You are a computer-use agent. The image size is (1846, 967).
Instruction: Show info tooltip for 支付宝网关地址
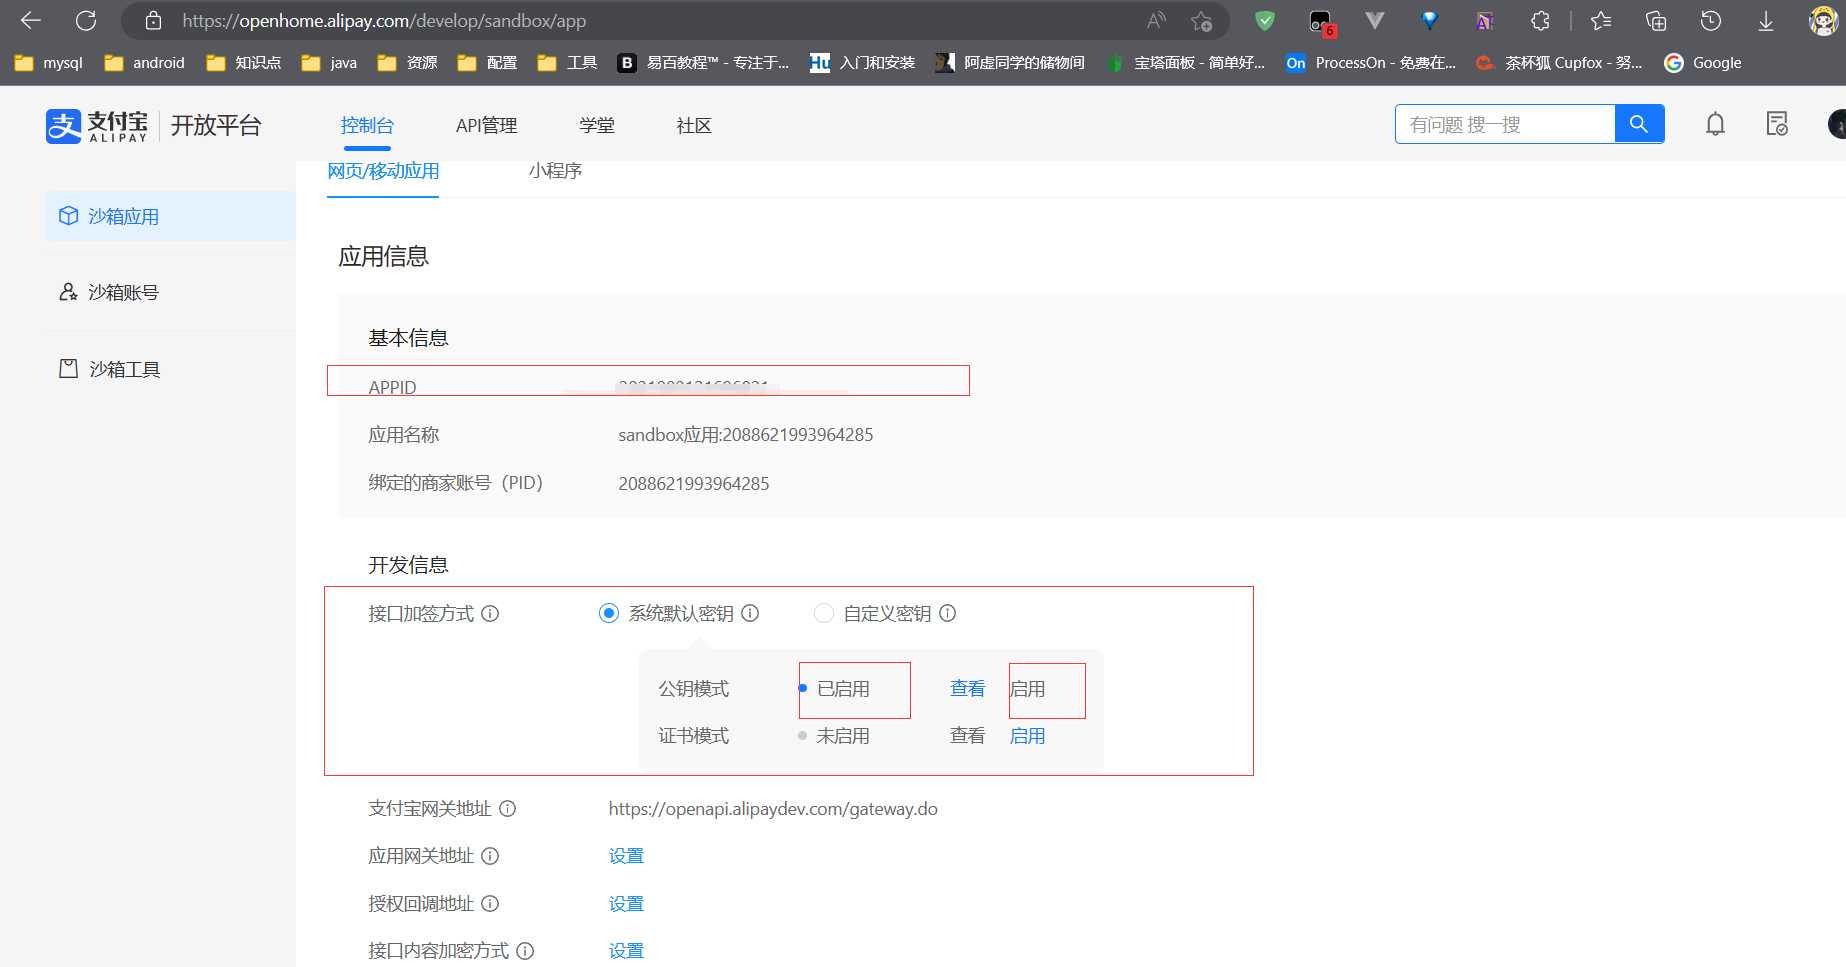tap(508, 809)
